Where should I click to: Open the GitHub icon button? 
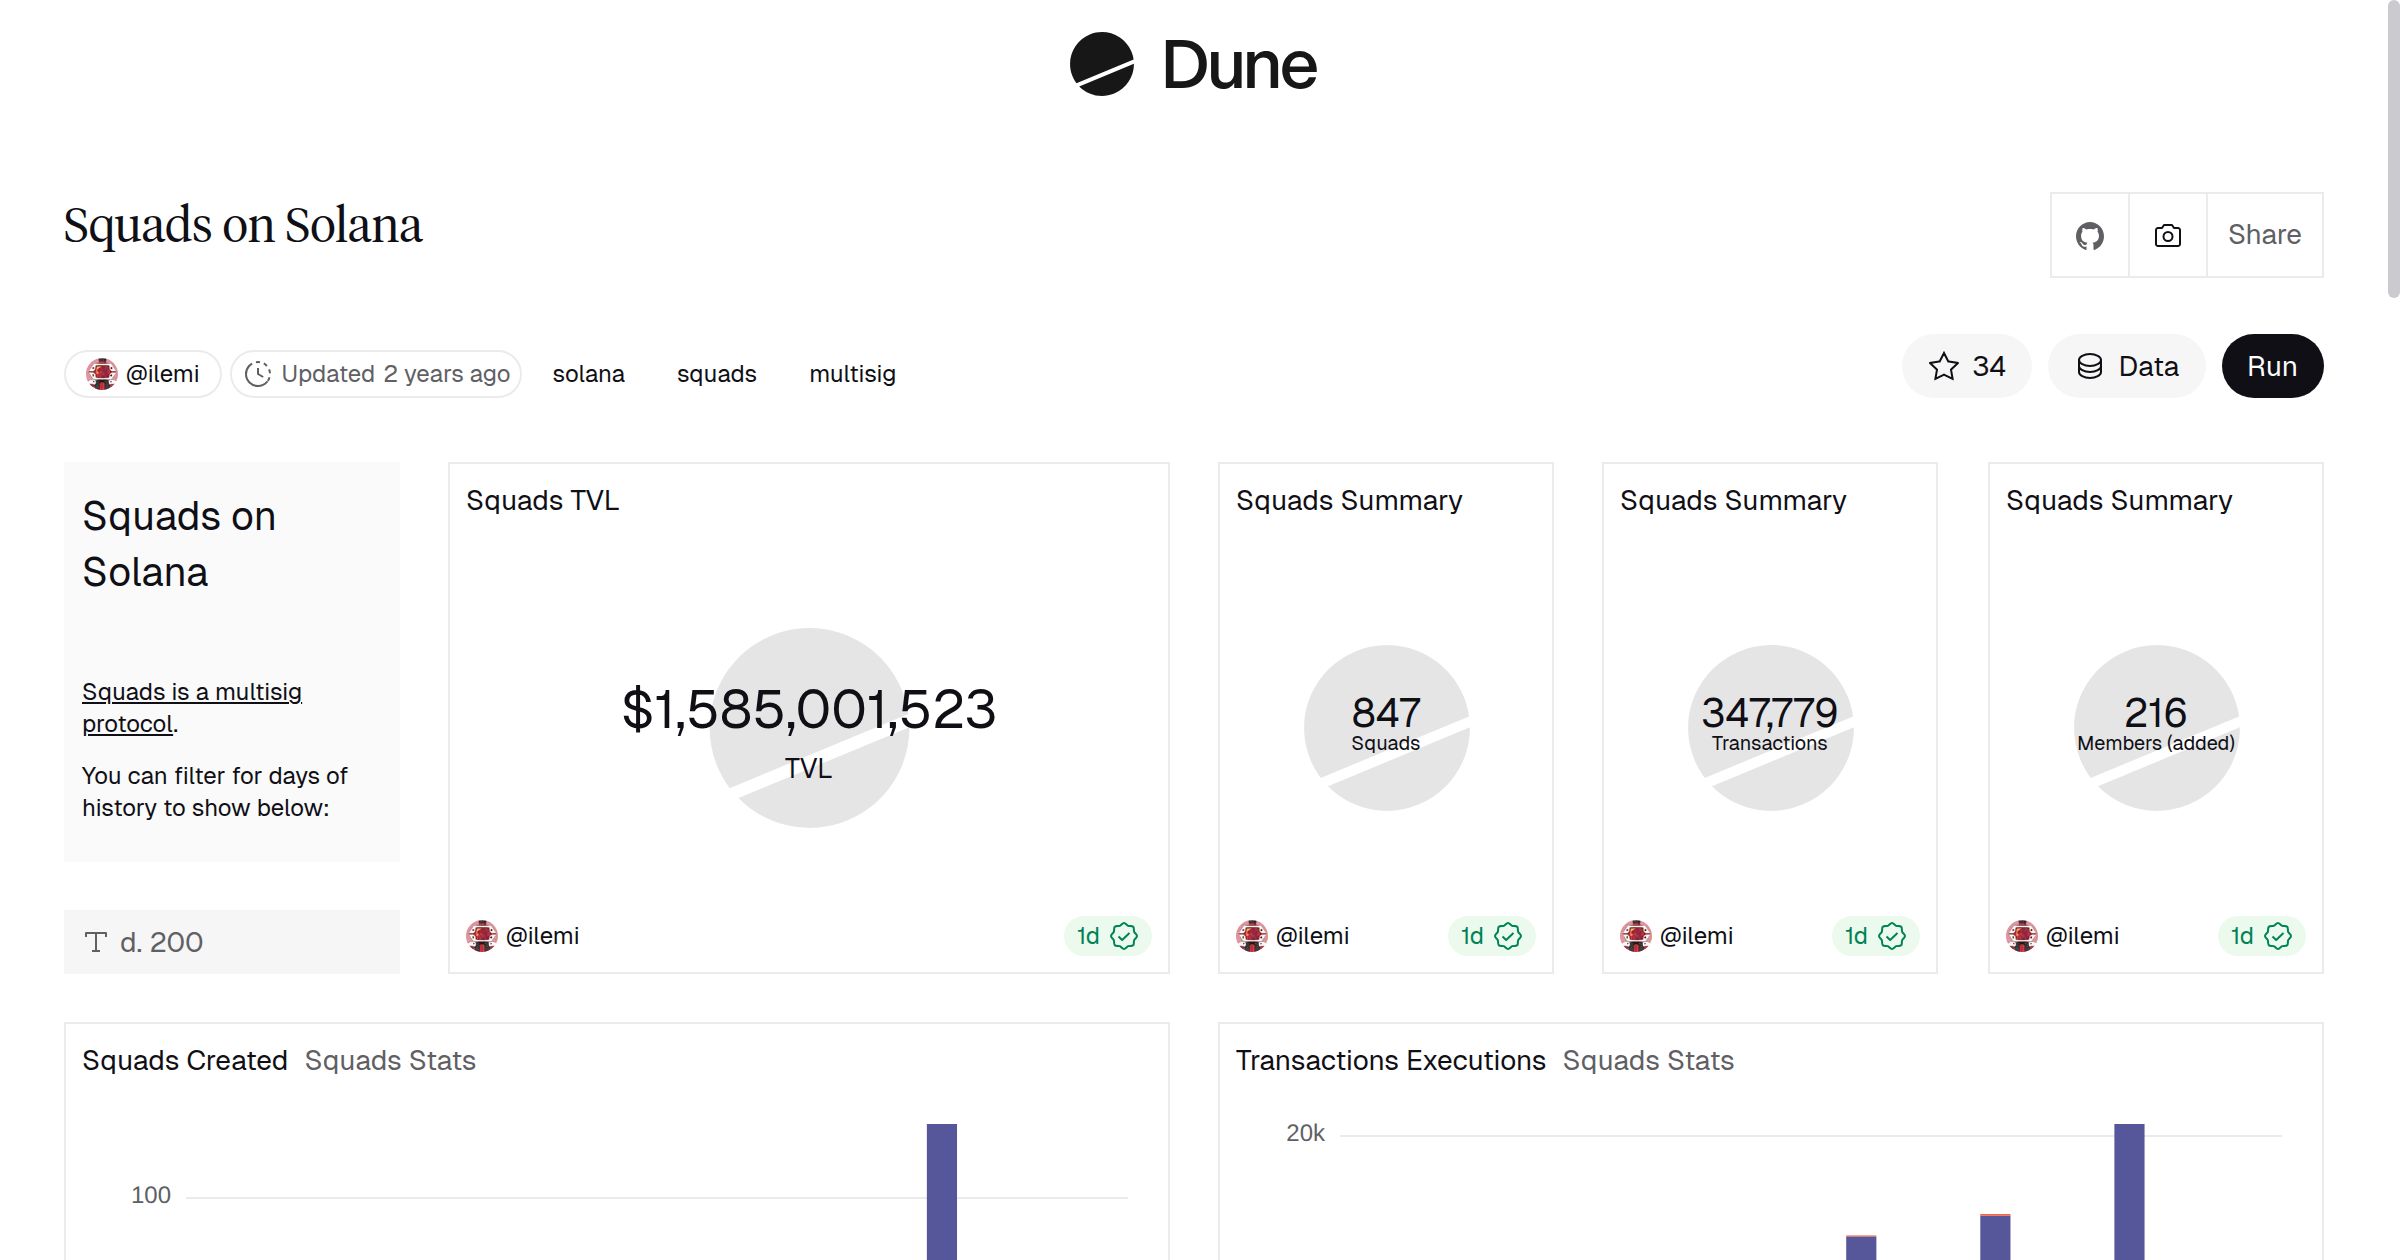pyautogui.click(x=2089, y=235)
